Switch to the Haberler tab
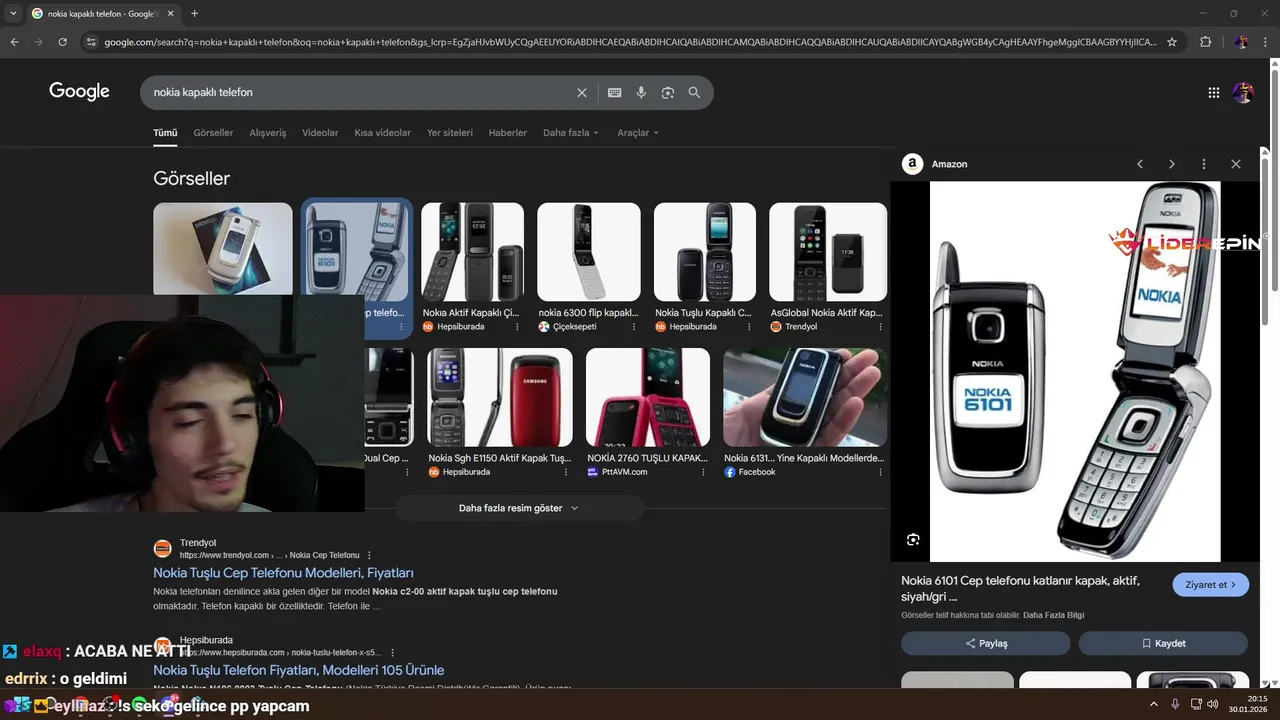The image size is (1280, 720). (508, 133)
